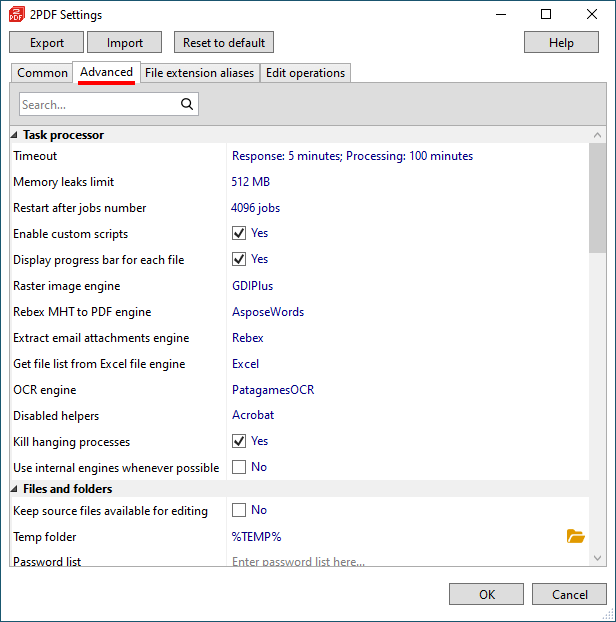Click the search magnifier icon
Image resolution: width=616 pixels, height=622 pixels.
[x=187, y=104]
